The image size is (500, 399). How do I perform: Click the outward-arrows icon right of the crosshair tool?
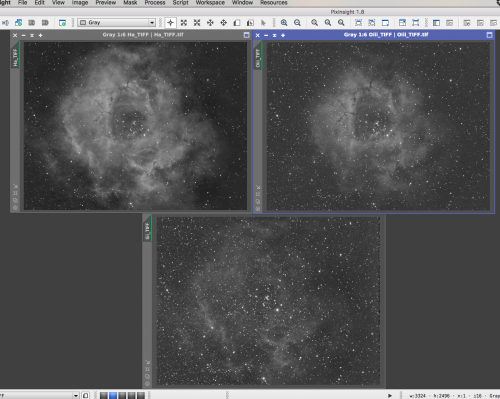(184, 23)
